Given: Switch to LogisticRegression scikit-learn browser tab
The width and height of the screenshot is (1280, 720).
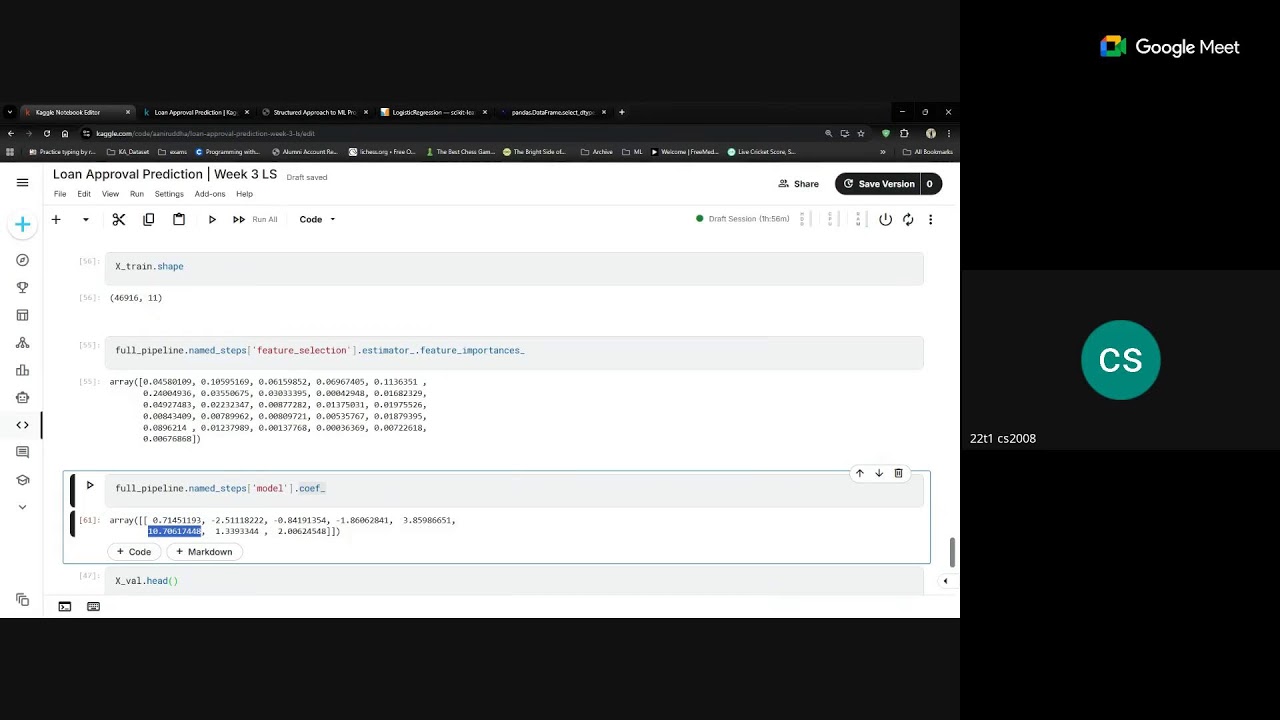Looking at the screenshot, I should point(432,112).
